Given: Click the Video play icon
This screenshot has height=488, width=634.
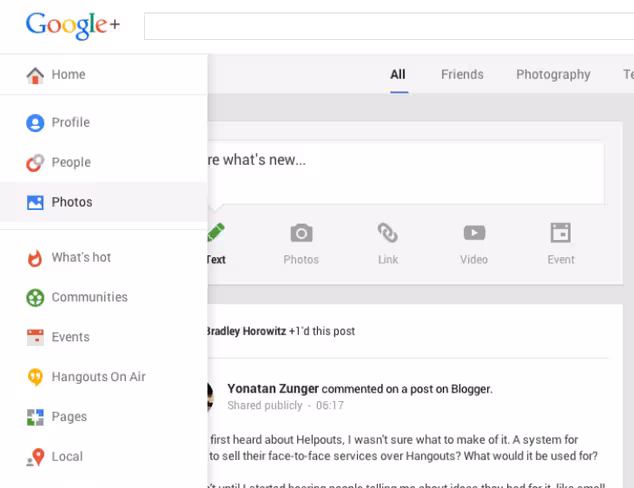Looking at the screenshot, I should pos(474,233).
